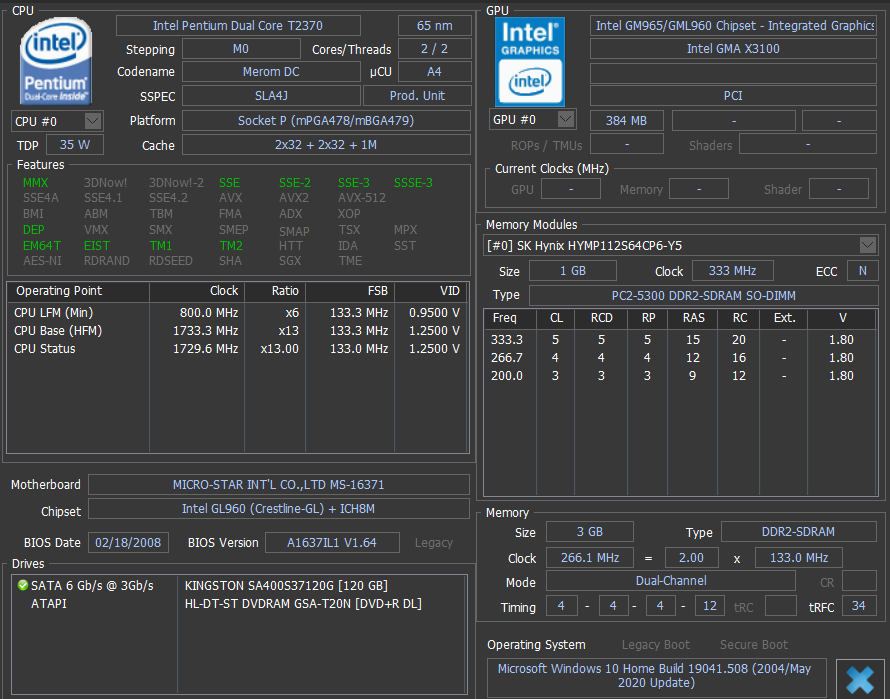This screenshot has width=890, height=699.
Task: Click the Operating Point column header
Action: [78, 291]
